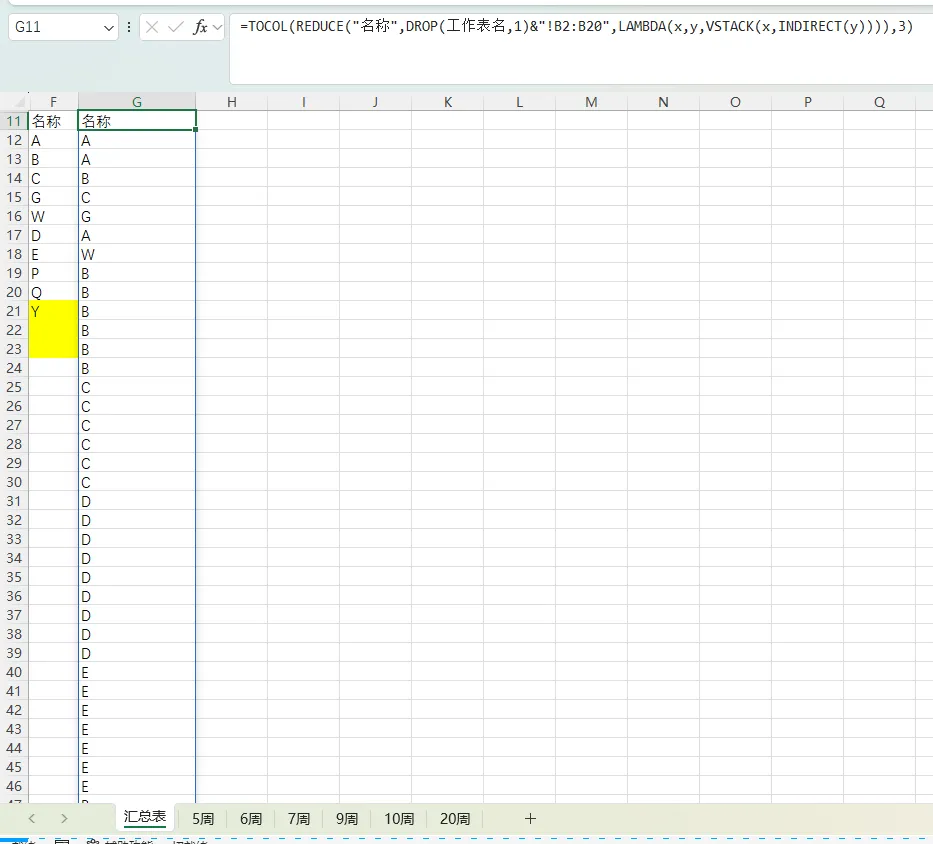Click the fill handle of cell G11
The image size is (933, 844).
[195, 129]
